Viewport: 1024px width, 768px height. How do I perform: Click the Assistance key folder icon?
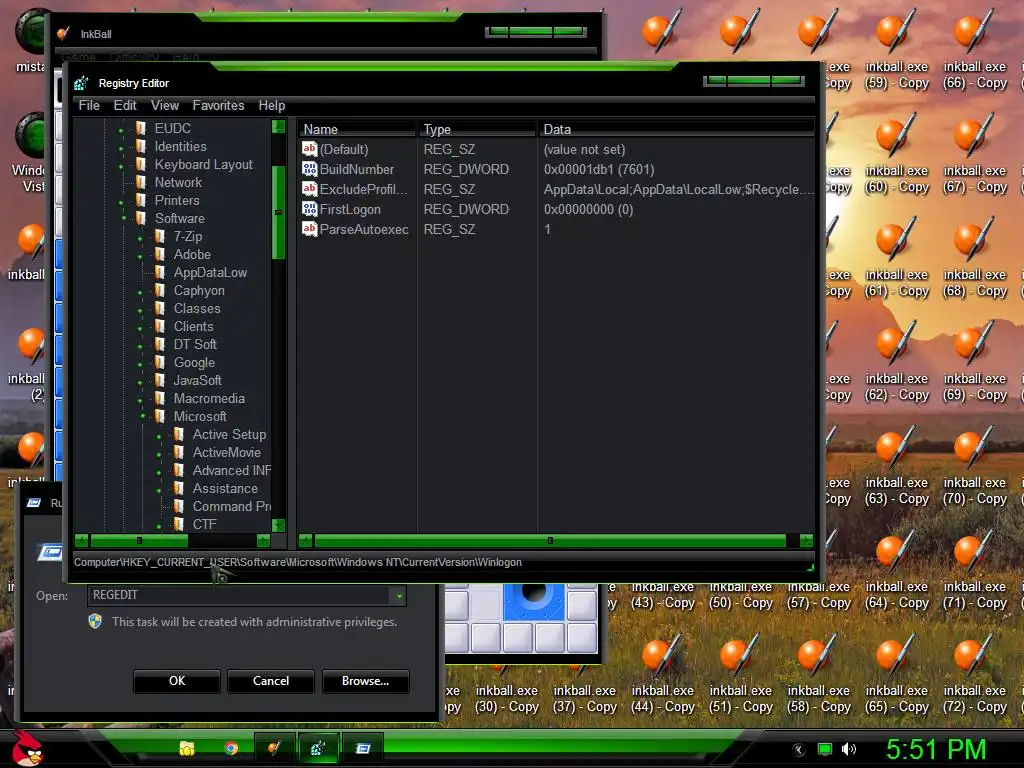pyautogui.click(x=178, y=488)
